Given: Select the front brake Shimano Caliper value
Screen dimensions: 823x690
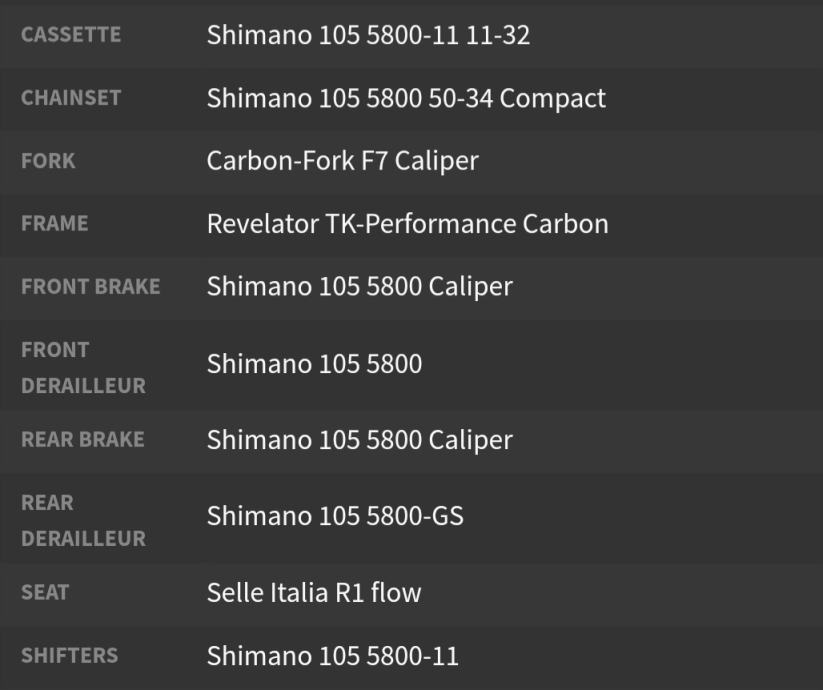Looking at the screenshot, I should (359, 286).
